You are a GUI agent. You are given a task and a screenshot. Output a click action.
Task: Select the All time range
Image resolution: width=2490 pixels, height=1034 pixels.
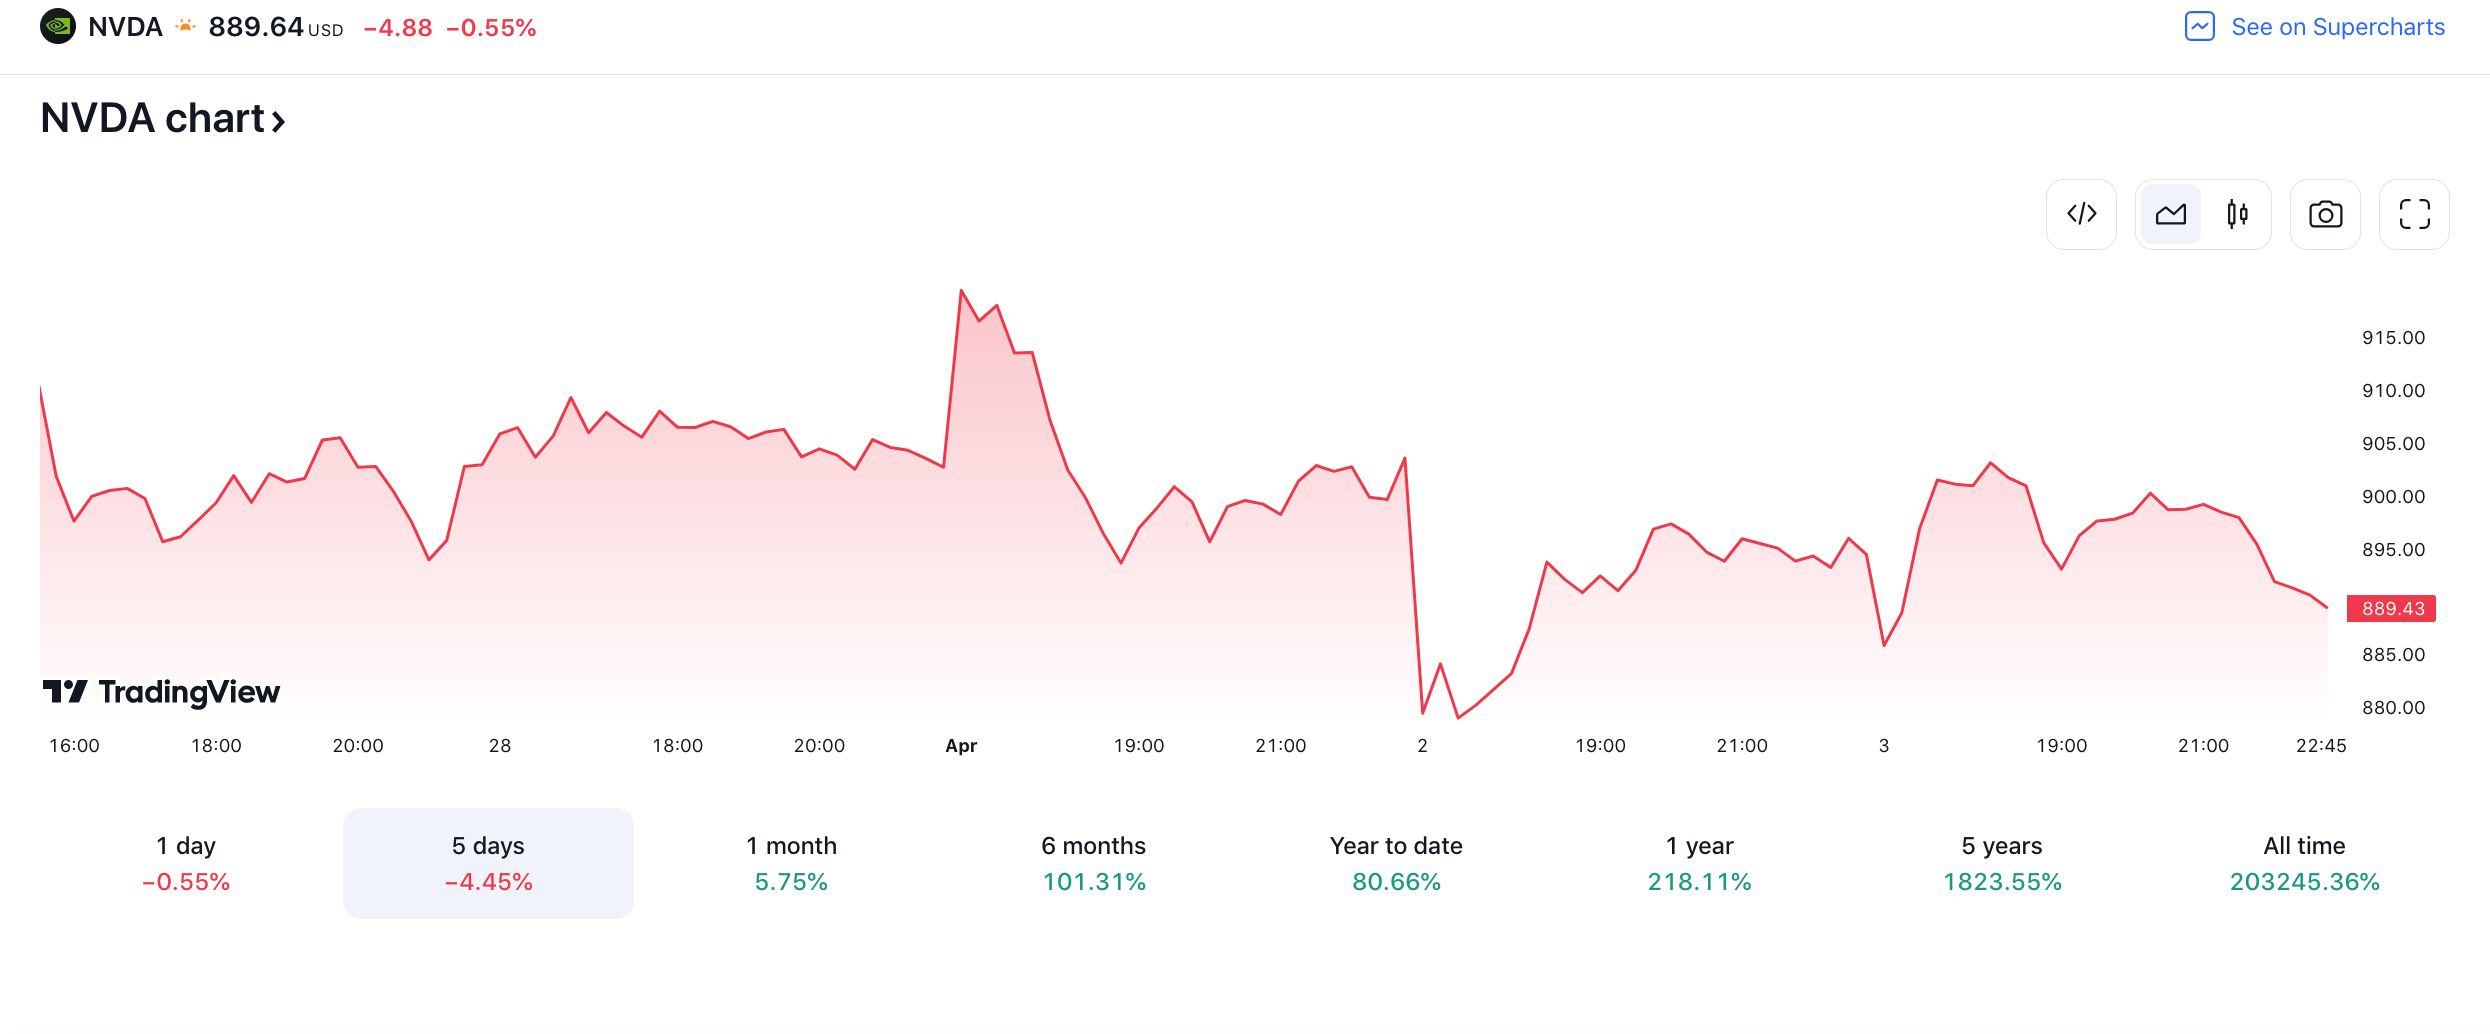tap(2304, 863)
